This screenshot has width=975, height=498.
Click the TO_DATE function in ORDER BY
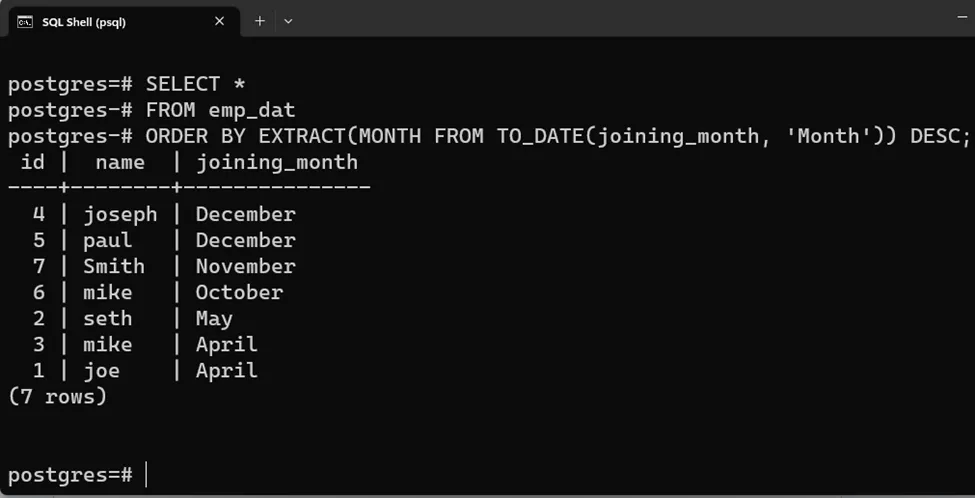540,136
